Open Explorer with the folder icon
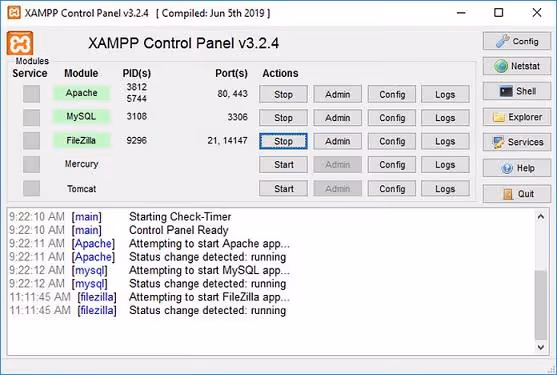This screenshot has height=375, width=557. point(517,117)
